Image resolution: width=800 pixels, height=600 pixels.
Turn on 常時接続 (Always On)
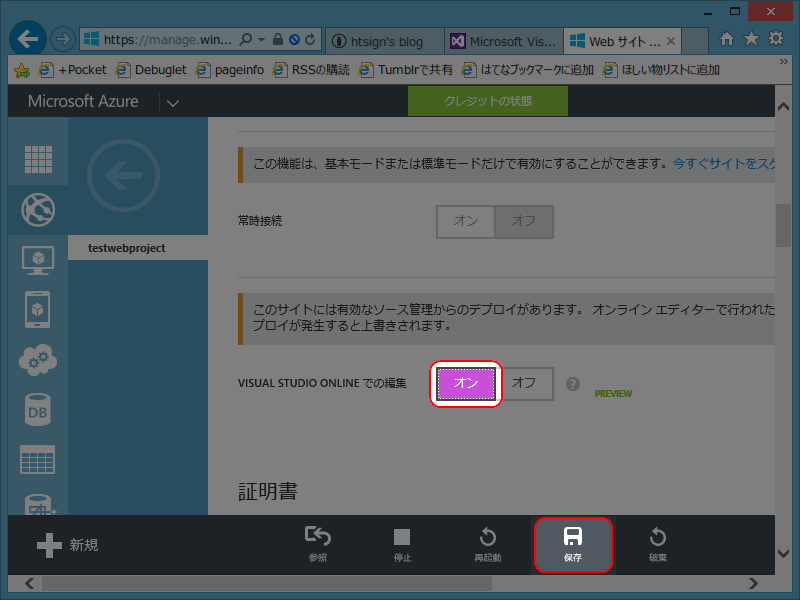[x=465, y=222]
